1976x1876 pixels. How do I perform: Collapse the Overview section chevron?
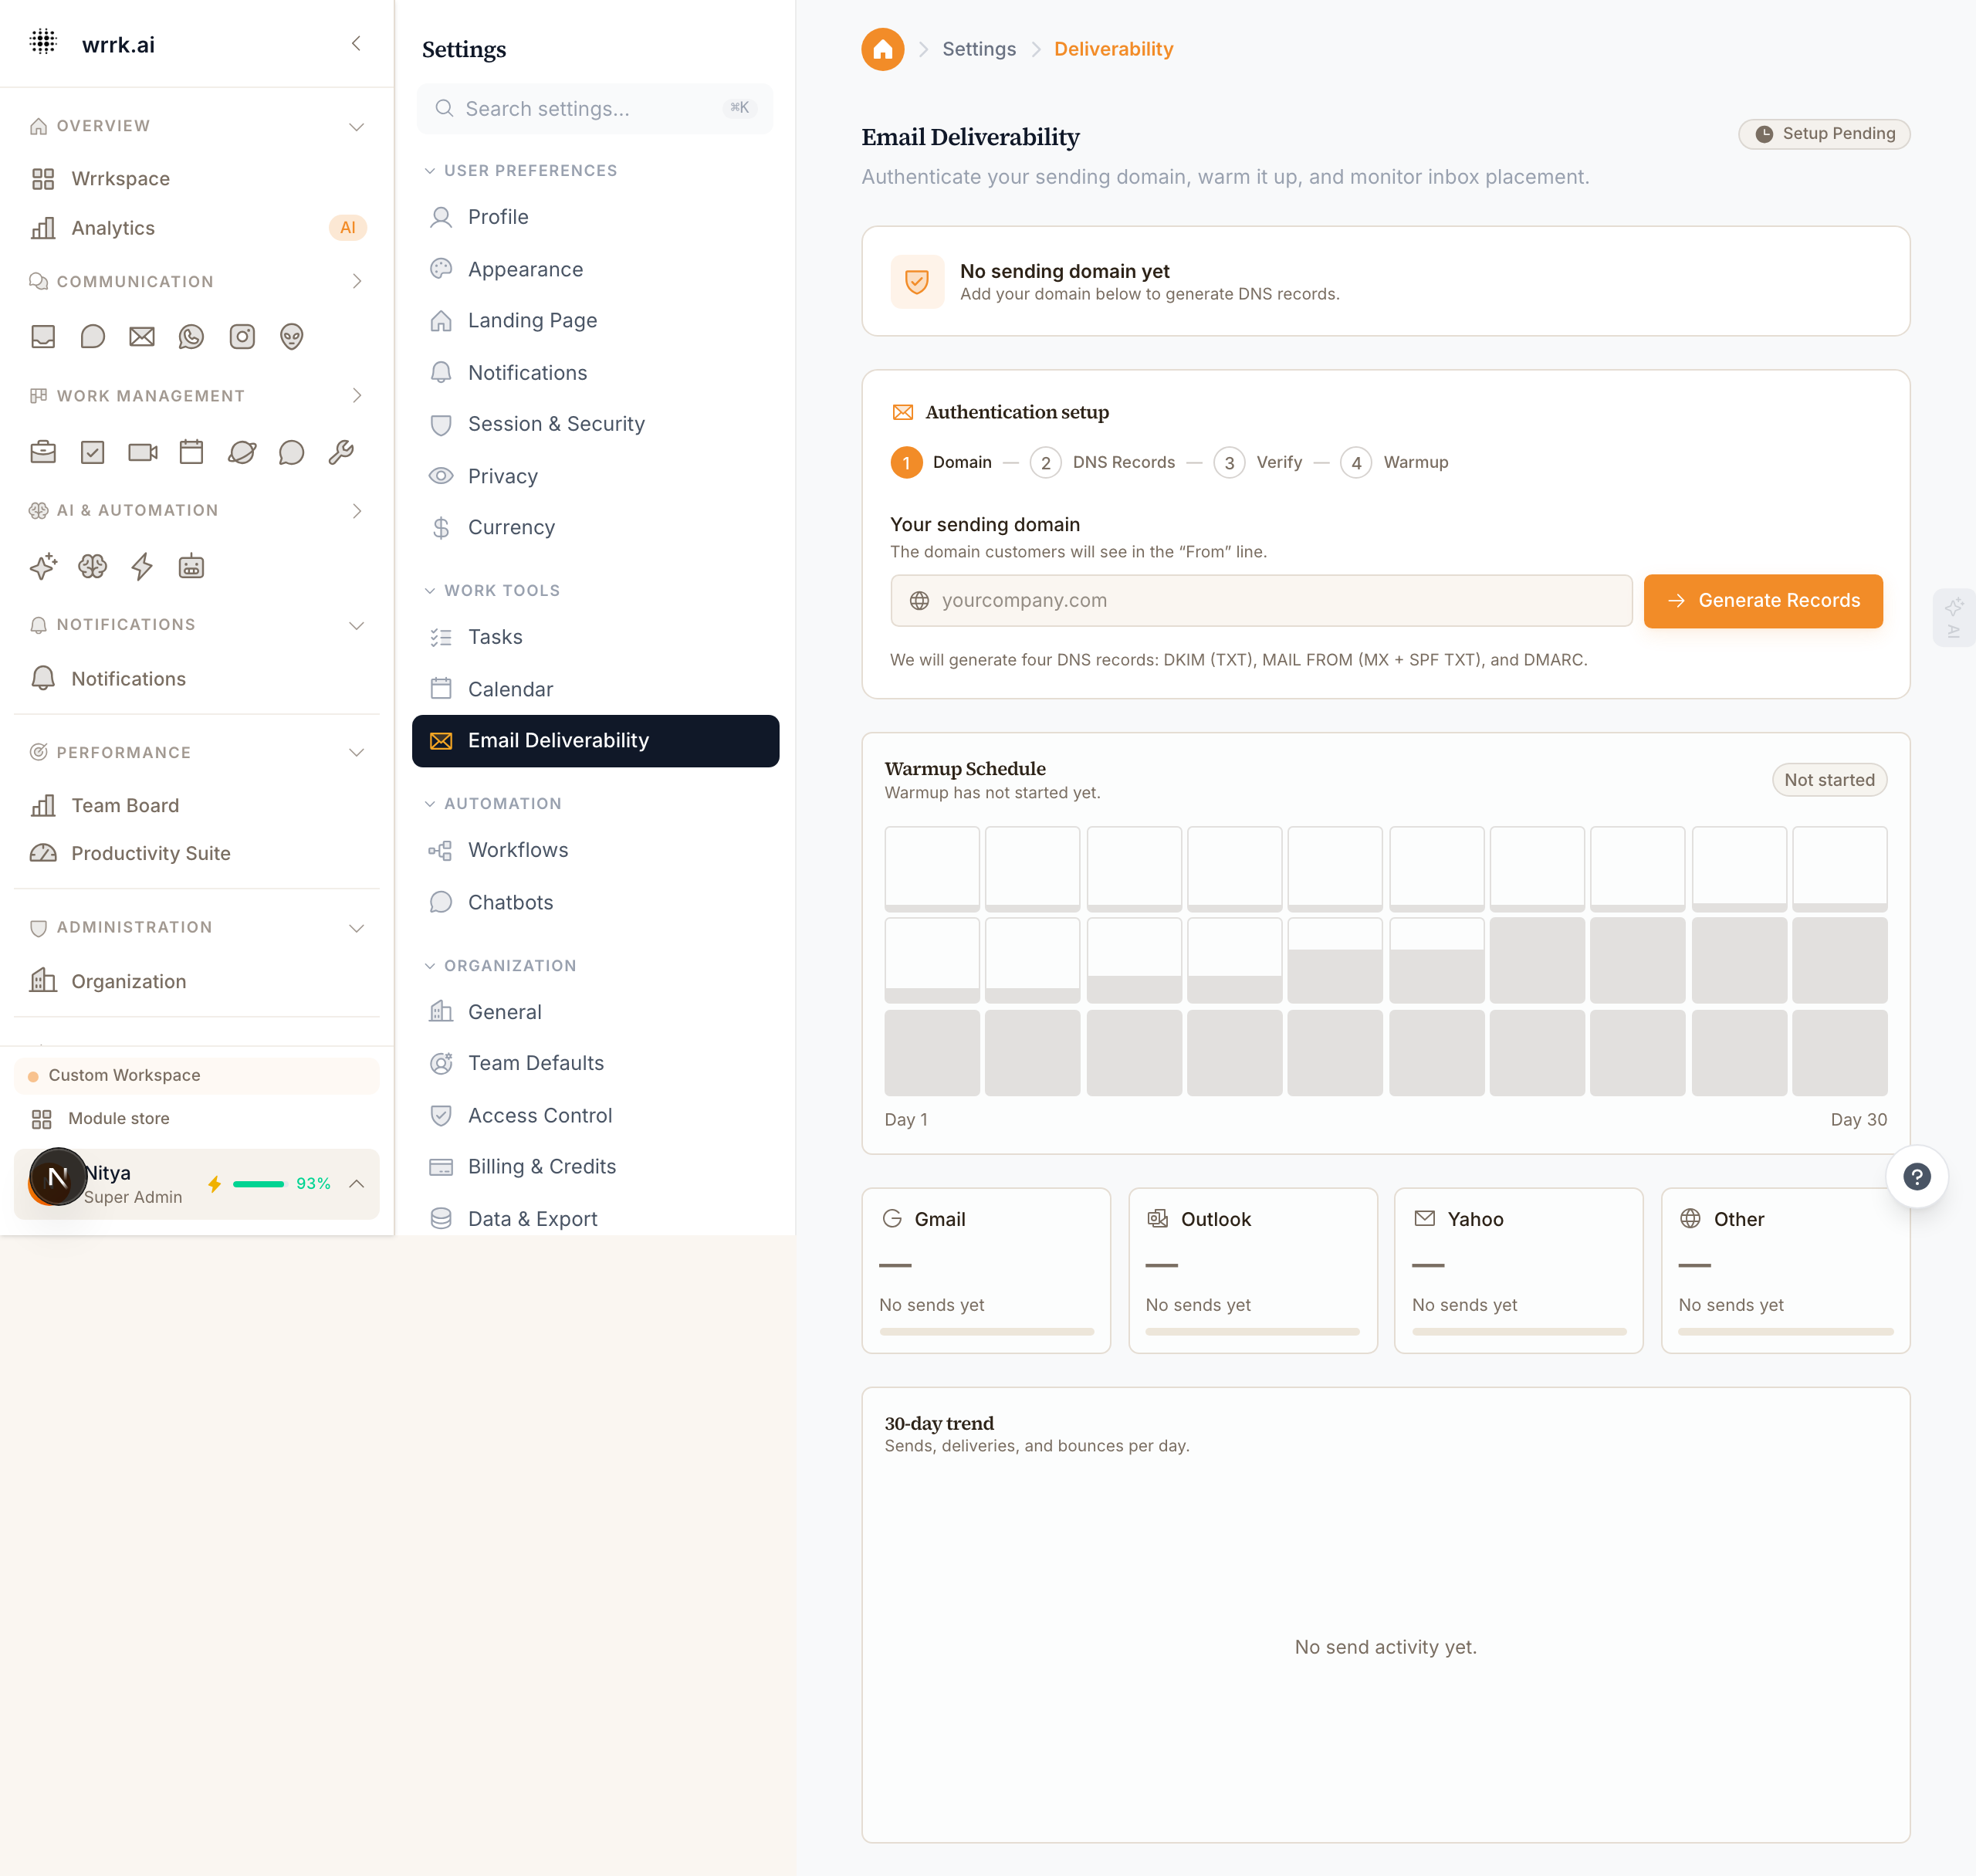point(357,126)
